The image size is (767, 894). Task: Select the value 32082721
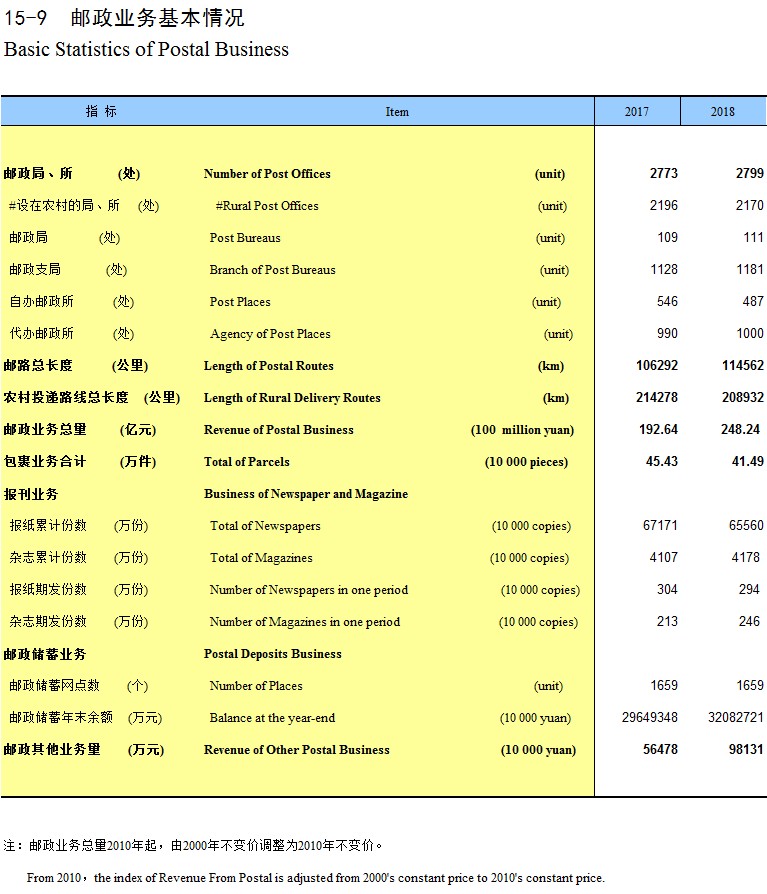coord(736,717)
